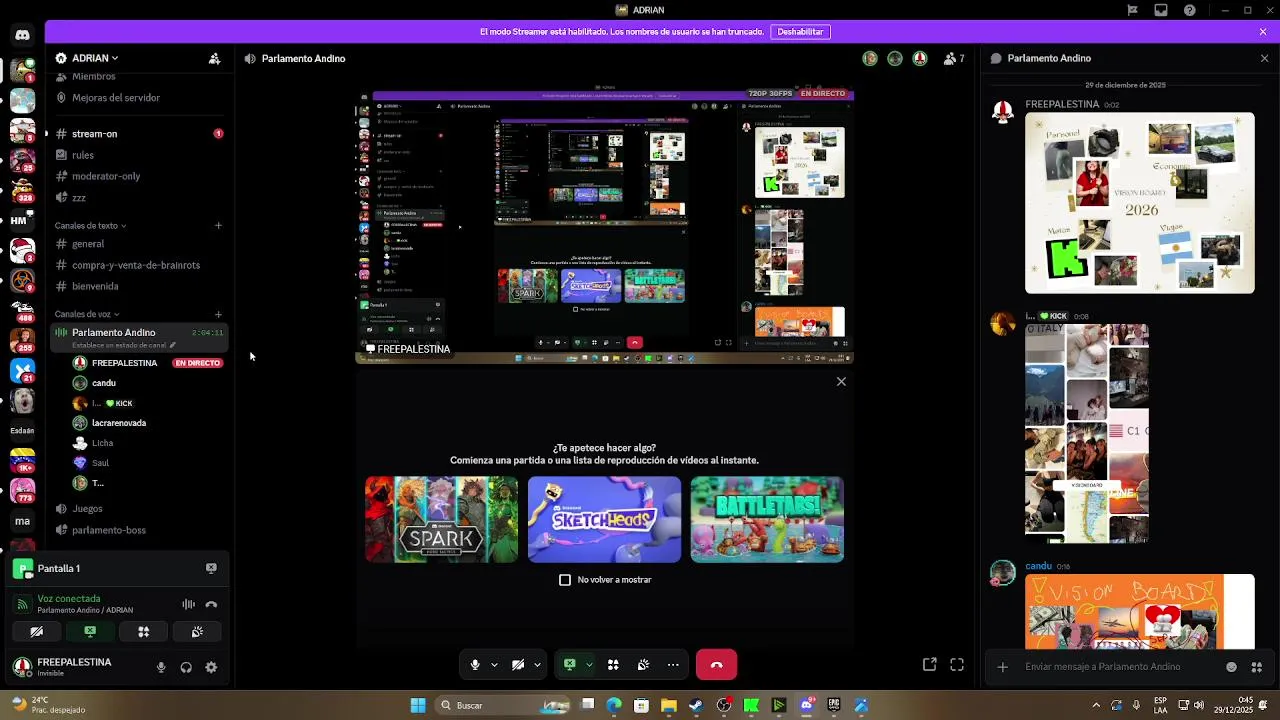The height and width of the screenshot is (720, 1280).
Task: Join the parlamento-boss voice channel
Action: point(139,530)
